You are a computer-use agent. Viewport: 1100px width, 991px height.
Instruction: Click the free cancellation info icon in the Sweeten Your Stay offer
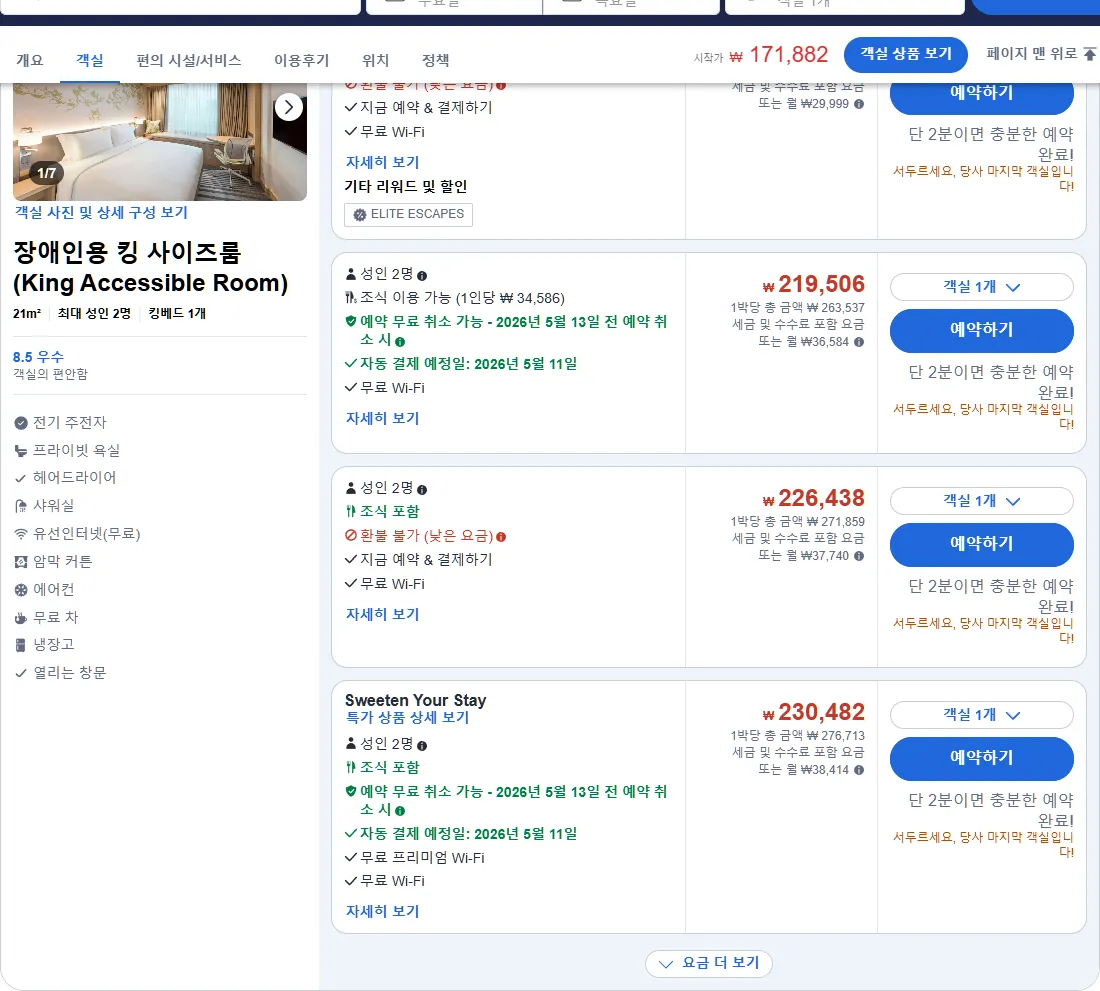(400, 811)
